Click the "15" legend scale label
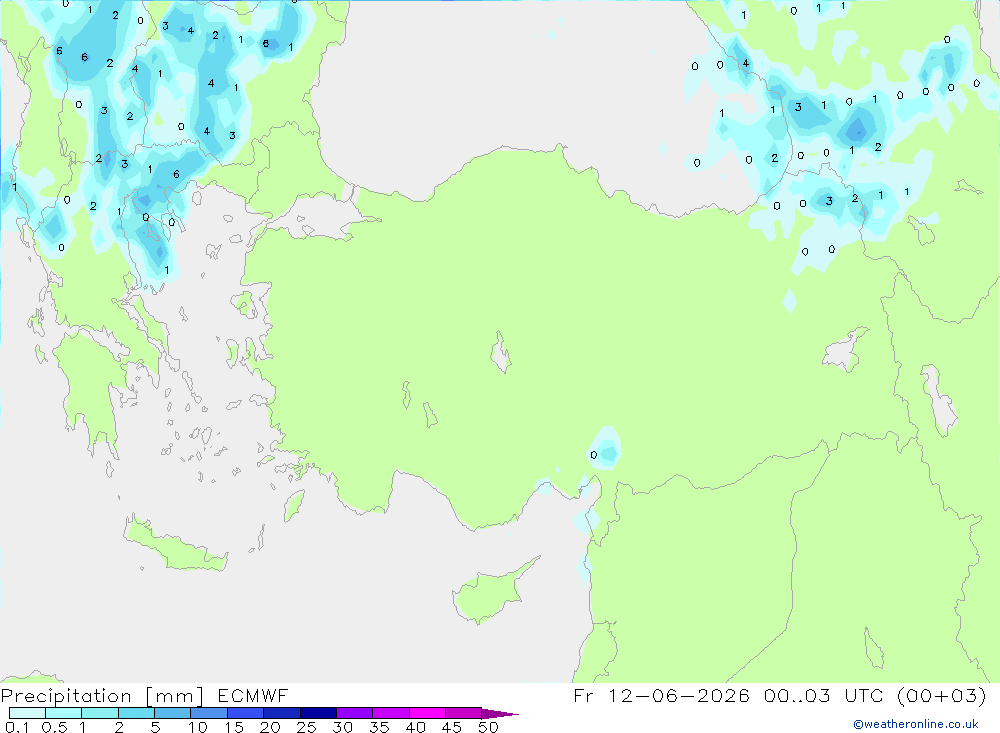This screenshot has height=733, width=1000. 234,727
